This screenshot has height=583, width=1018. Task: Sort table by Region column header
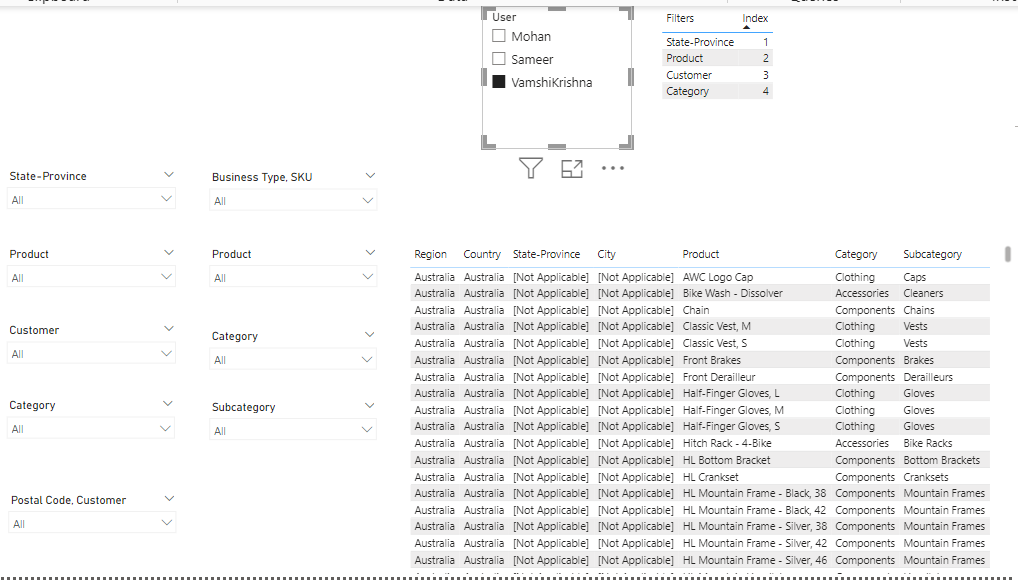tap(430, 254)
